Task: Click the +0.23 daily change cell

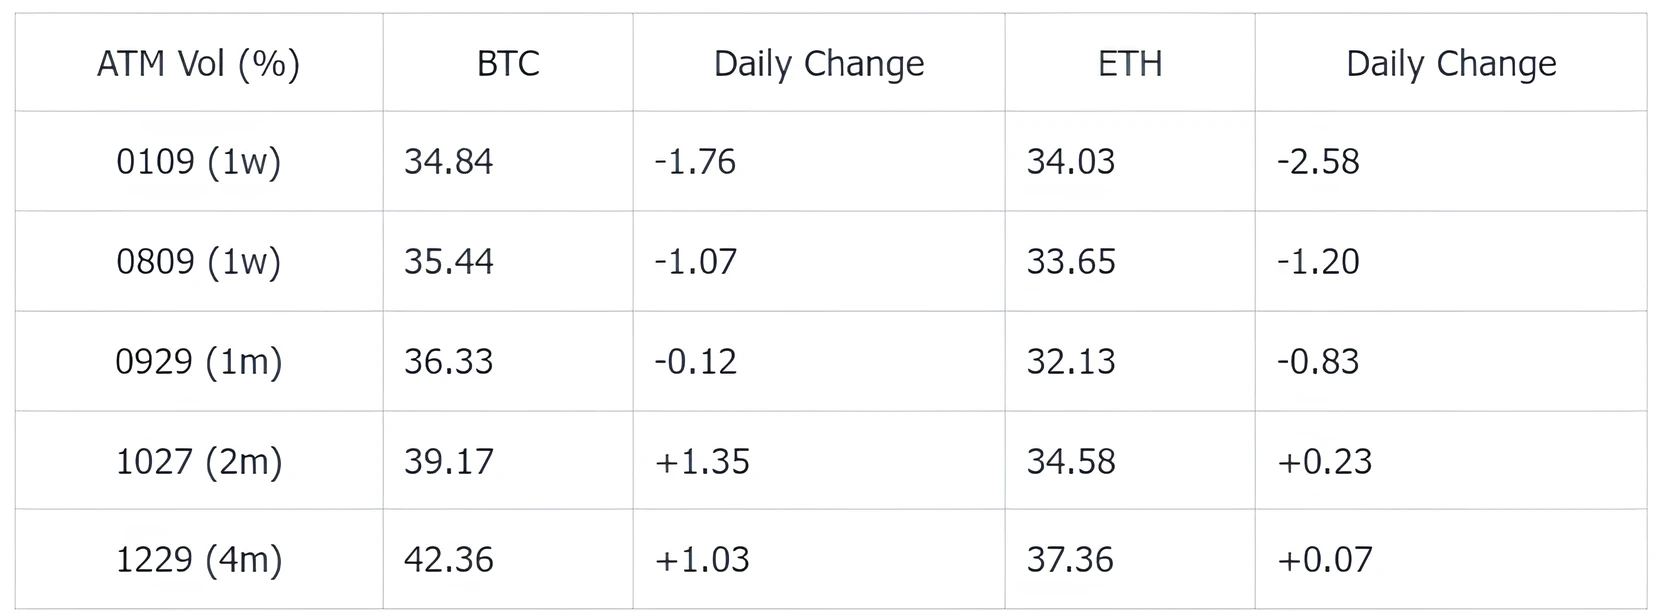Action: coord(1324,461)
